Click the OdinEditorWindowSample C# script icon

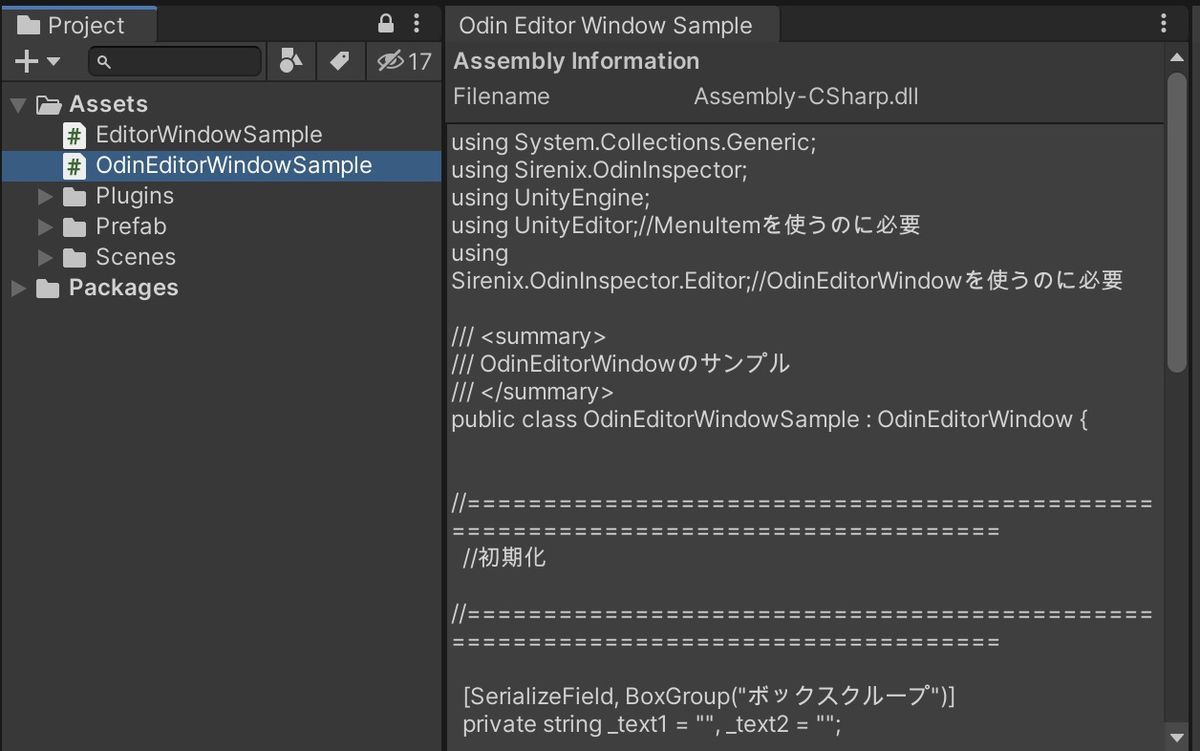coord(75,166)
